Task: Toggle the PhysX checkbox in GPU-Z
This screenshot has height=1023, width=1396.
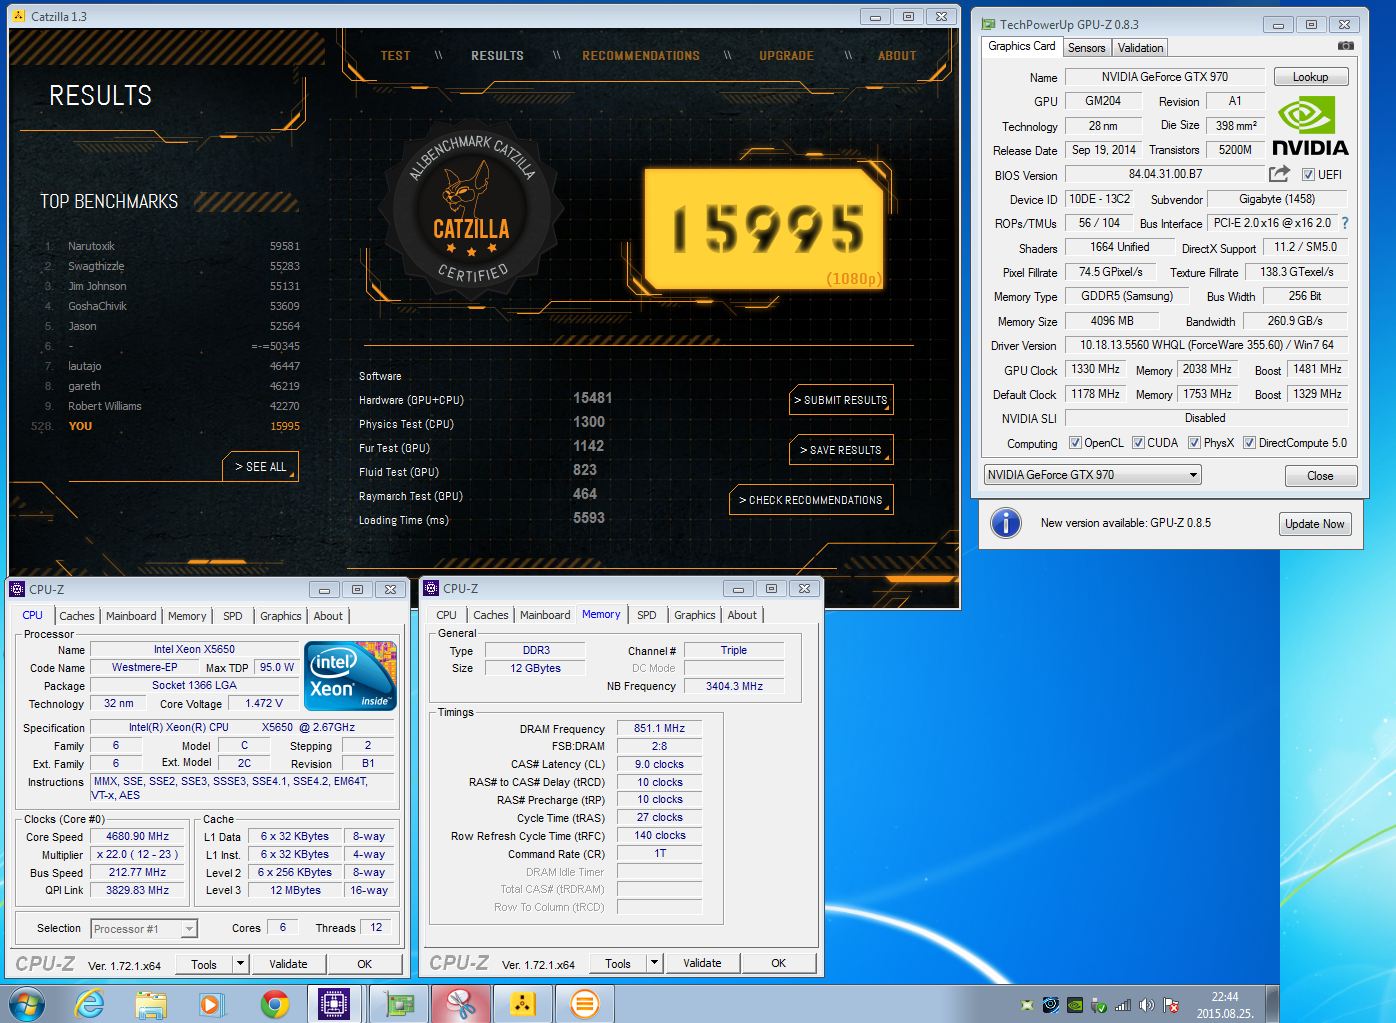Action: [1194, 443]
